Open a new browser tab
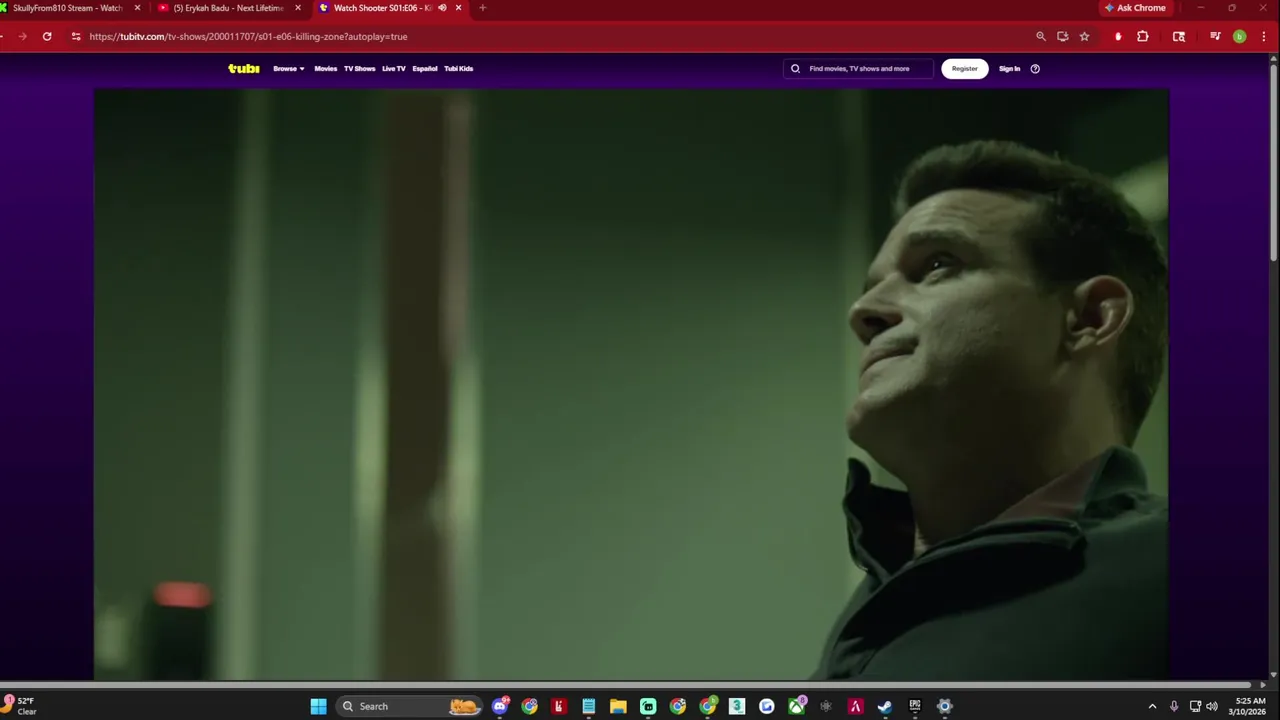The width and height of the screenshot is (1280, 720). point(482,8)
